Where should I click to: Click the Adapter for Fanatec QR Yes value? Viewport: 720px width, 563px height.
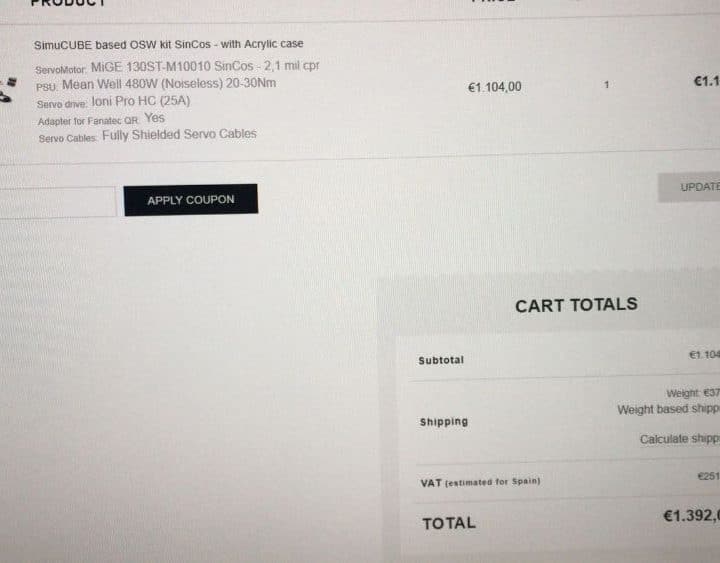tap(154, 118)
